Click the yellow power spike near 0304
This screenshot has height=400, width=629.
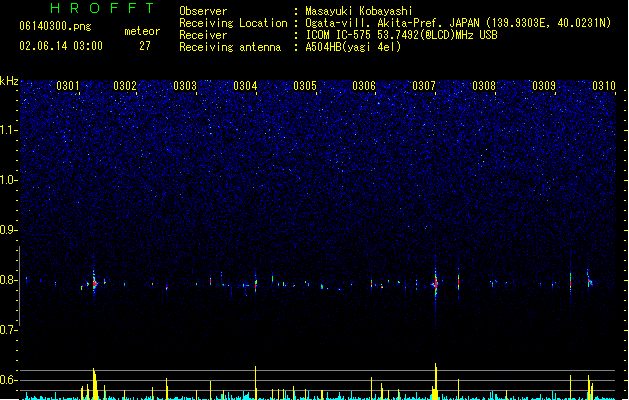pyautogui.click(x=256, y=382)
